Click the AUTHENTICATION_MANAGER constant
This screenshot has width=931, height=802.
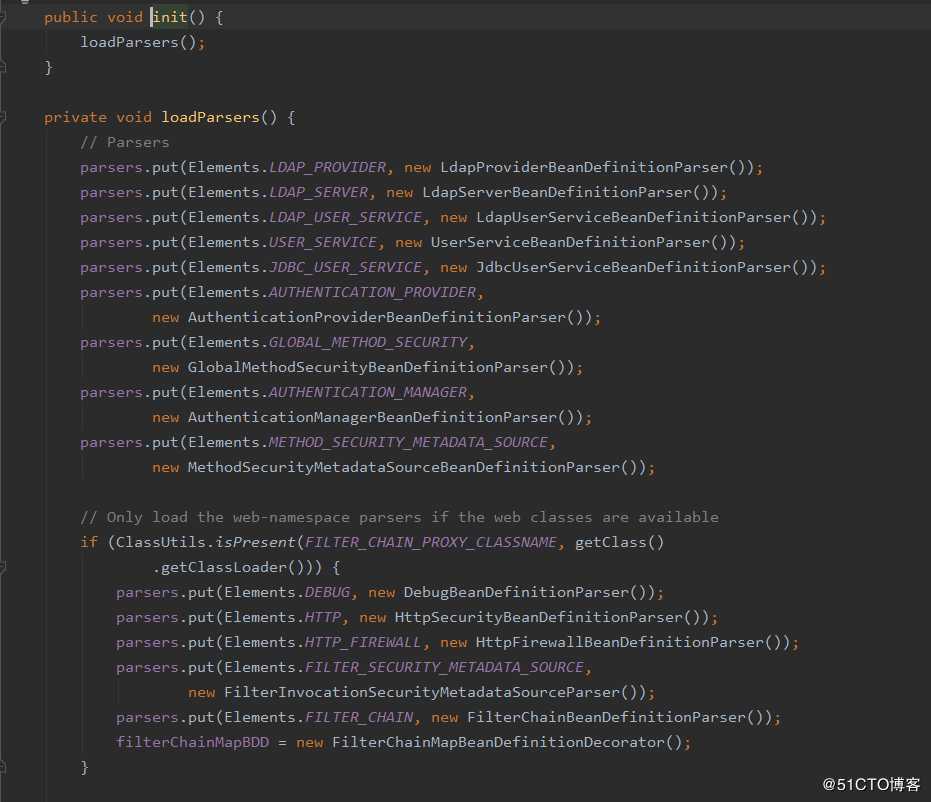point(368,392)
